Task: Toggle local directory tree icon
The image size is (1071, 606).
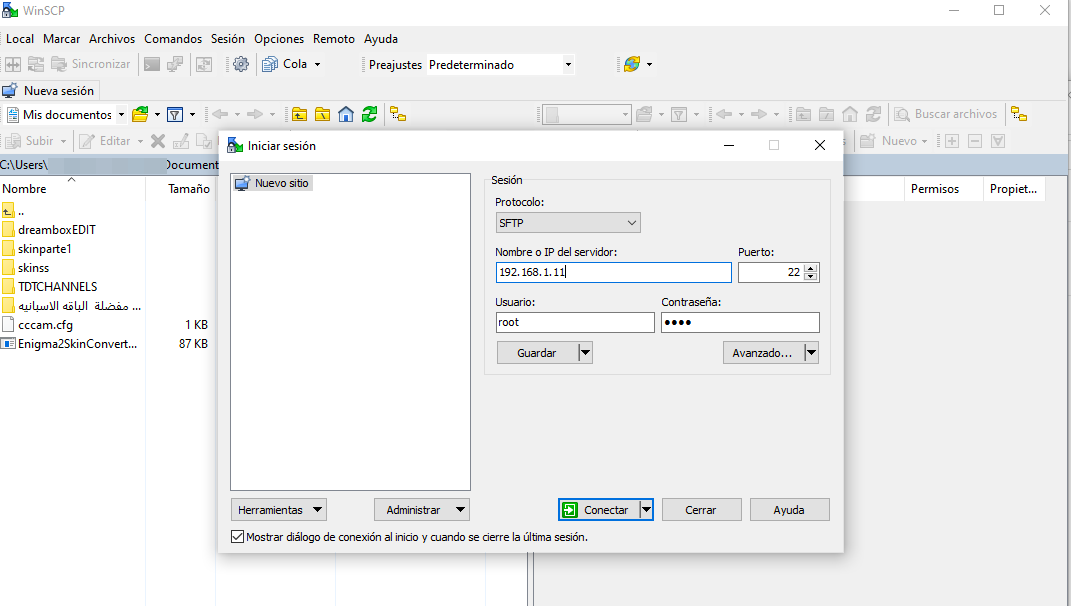Action: tap(398, 114)
